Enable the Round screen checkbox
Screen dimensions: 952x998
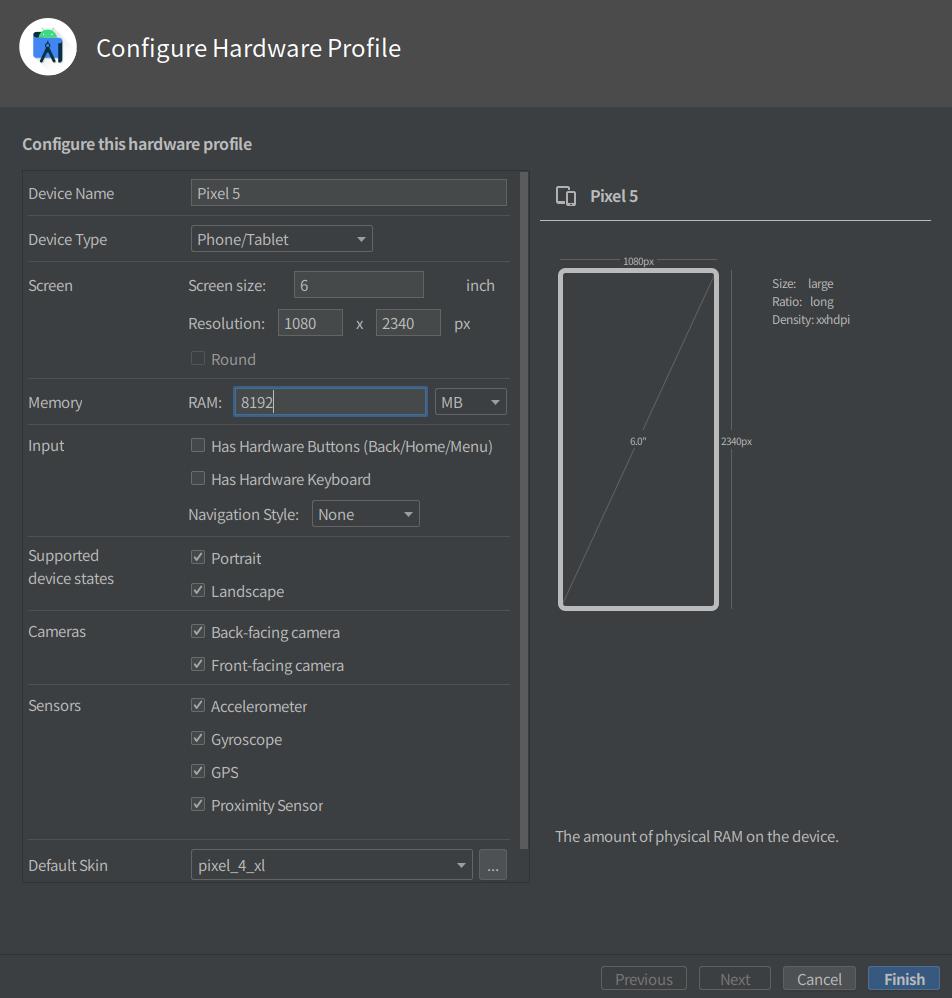(197, 358)
